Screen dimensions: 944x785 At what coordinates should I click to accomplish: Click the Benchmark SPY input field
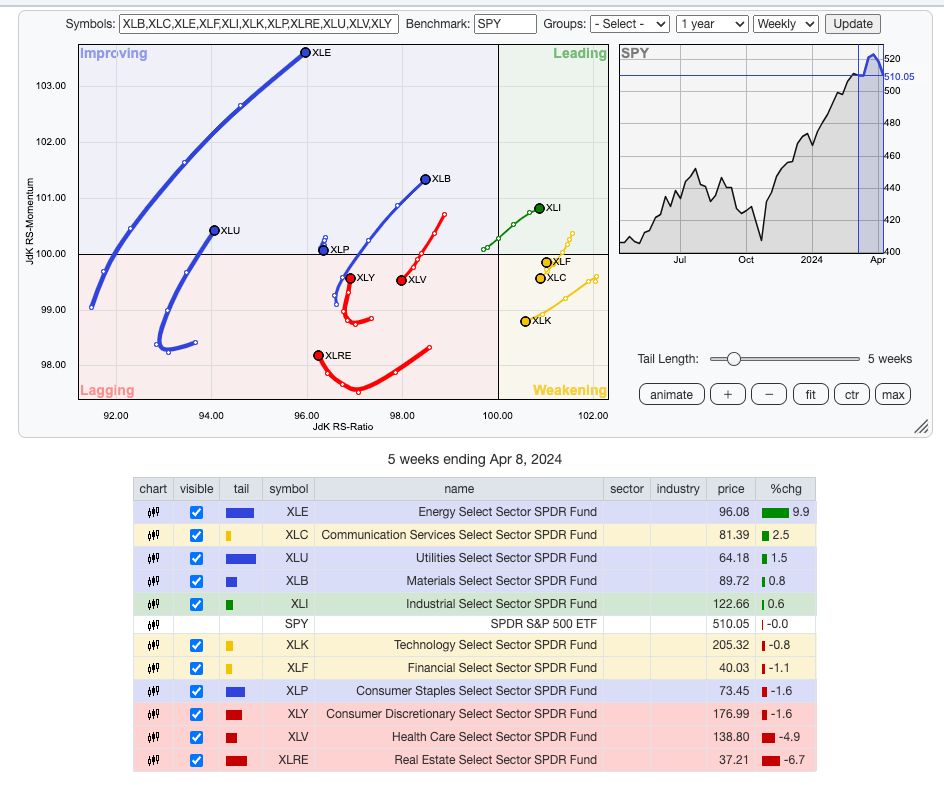[x=505, y=24]
